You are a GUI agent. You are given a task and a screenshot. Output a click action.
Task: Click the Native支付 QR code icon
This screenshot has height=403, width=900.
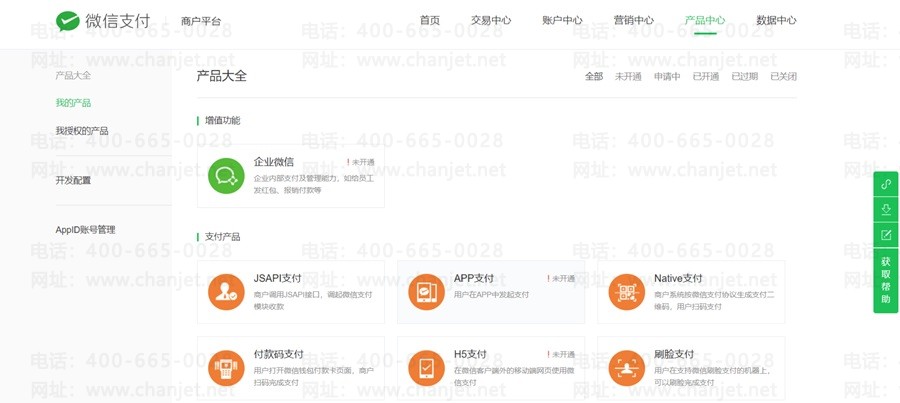627,292
